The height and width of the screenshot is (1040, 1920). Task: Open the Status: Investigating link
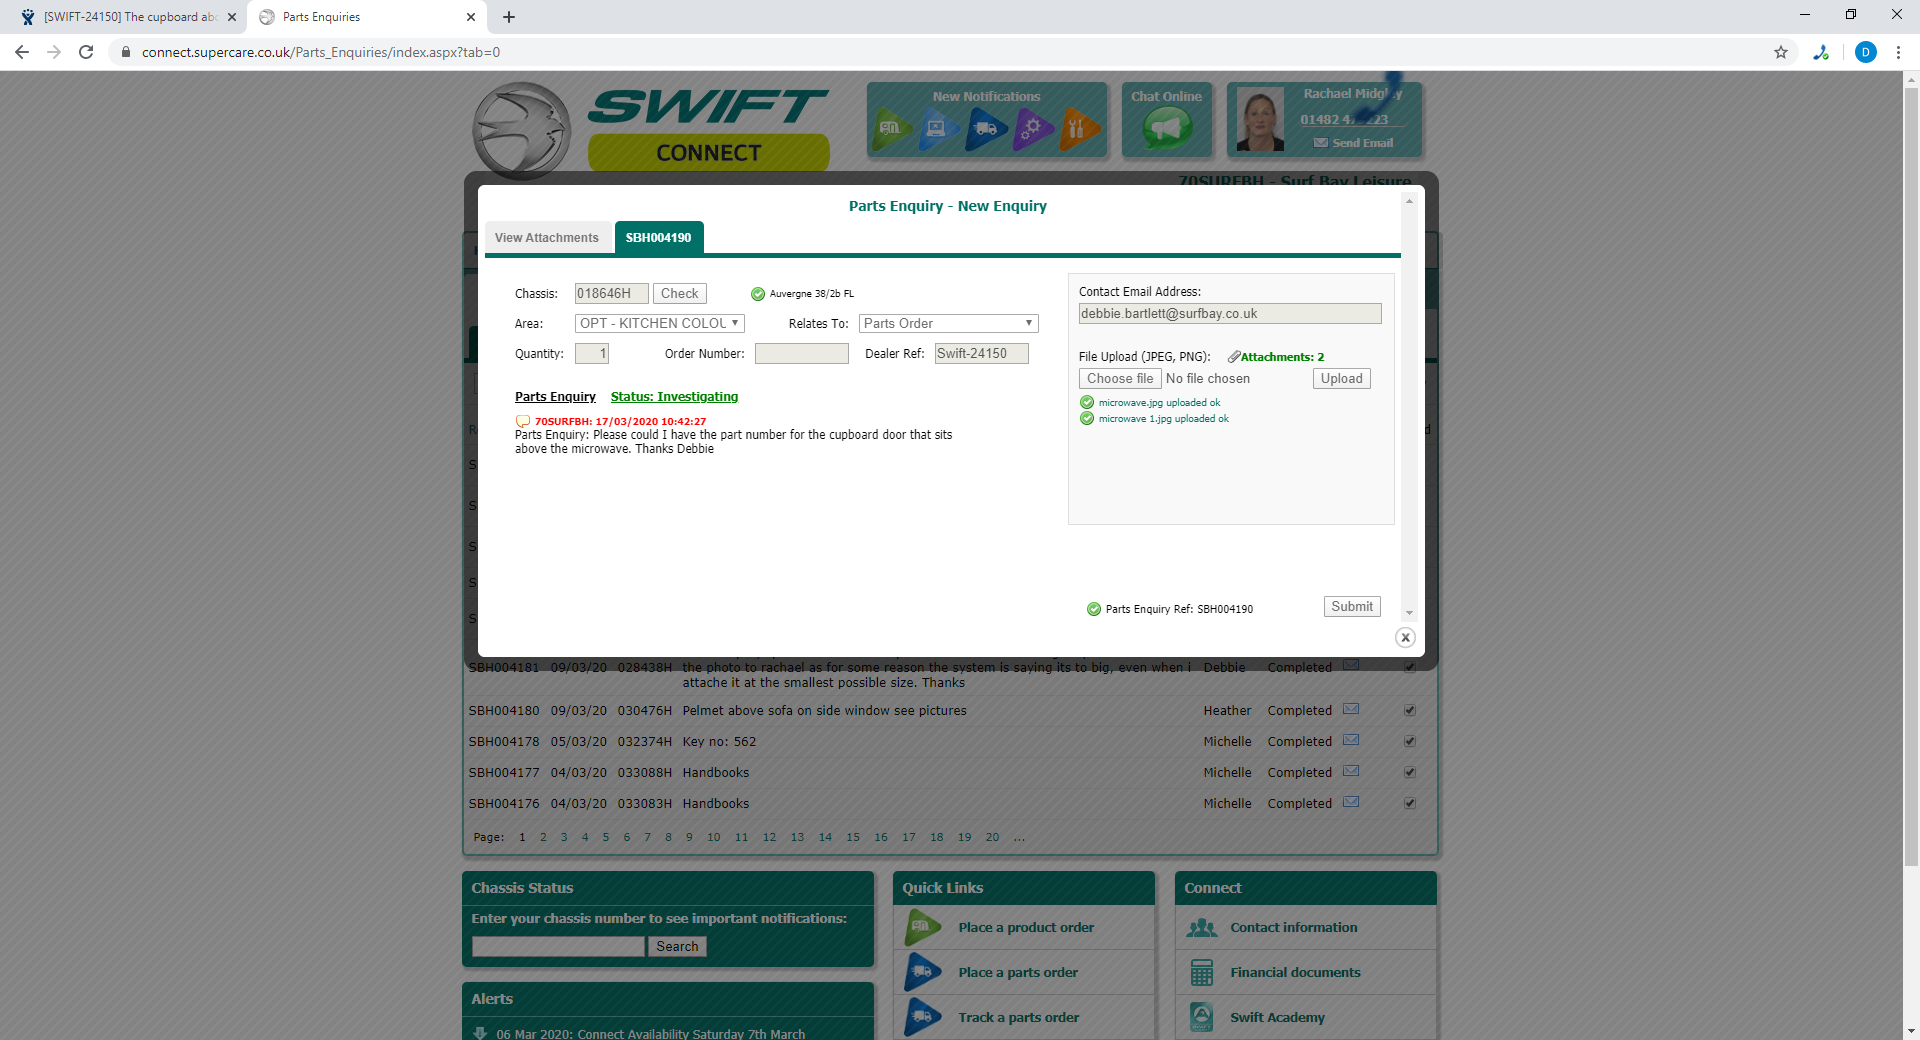coord(675,397)
